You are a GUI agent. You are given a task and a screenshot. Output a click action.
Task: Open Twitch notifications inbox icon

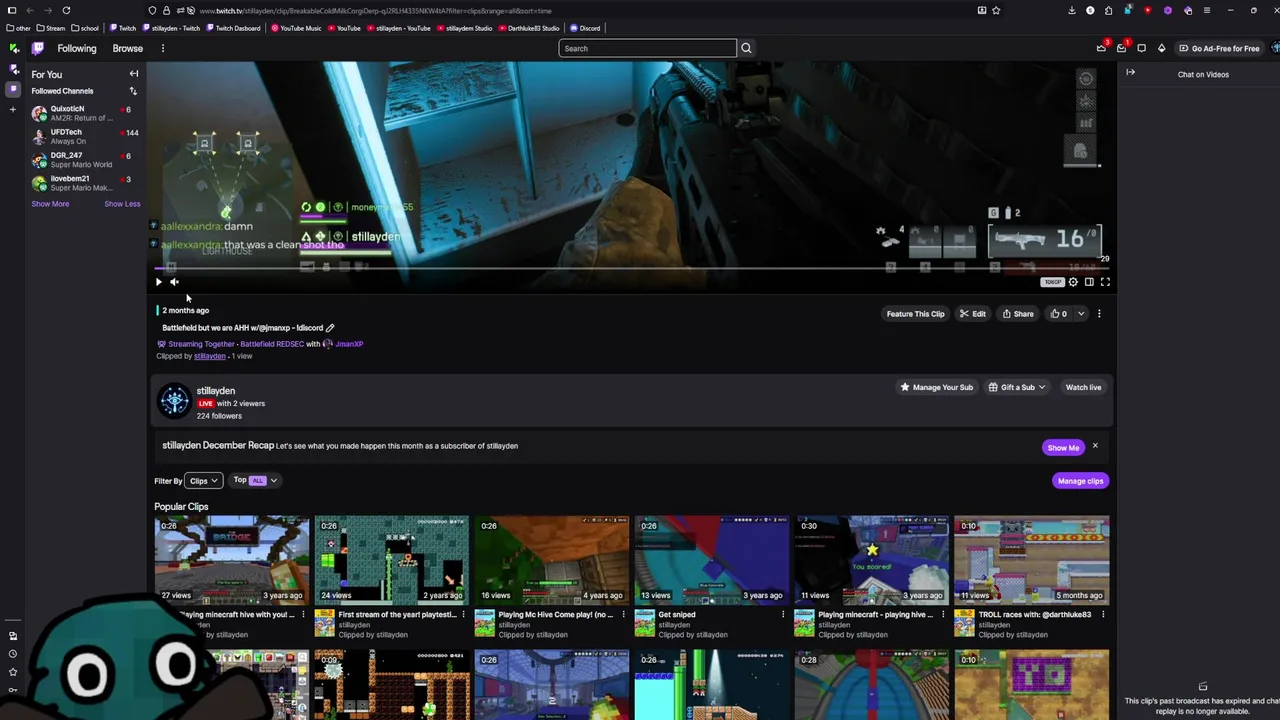click(x=1121, y=48)
